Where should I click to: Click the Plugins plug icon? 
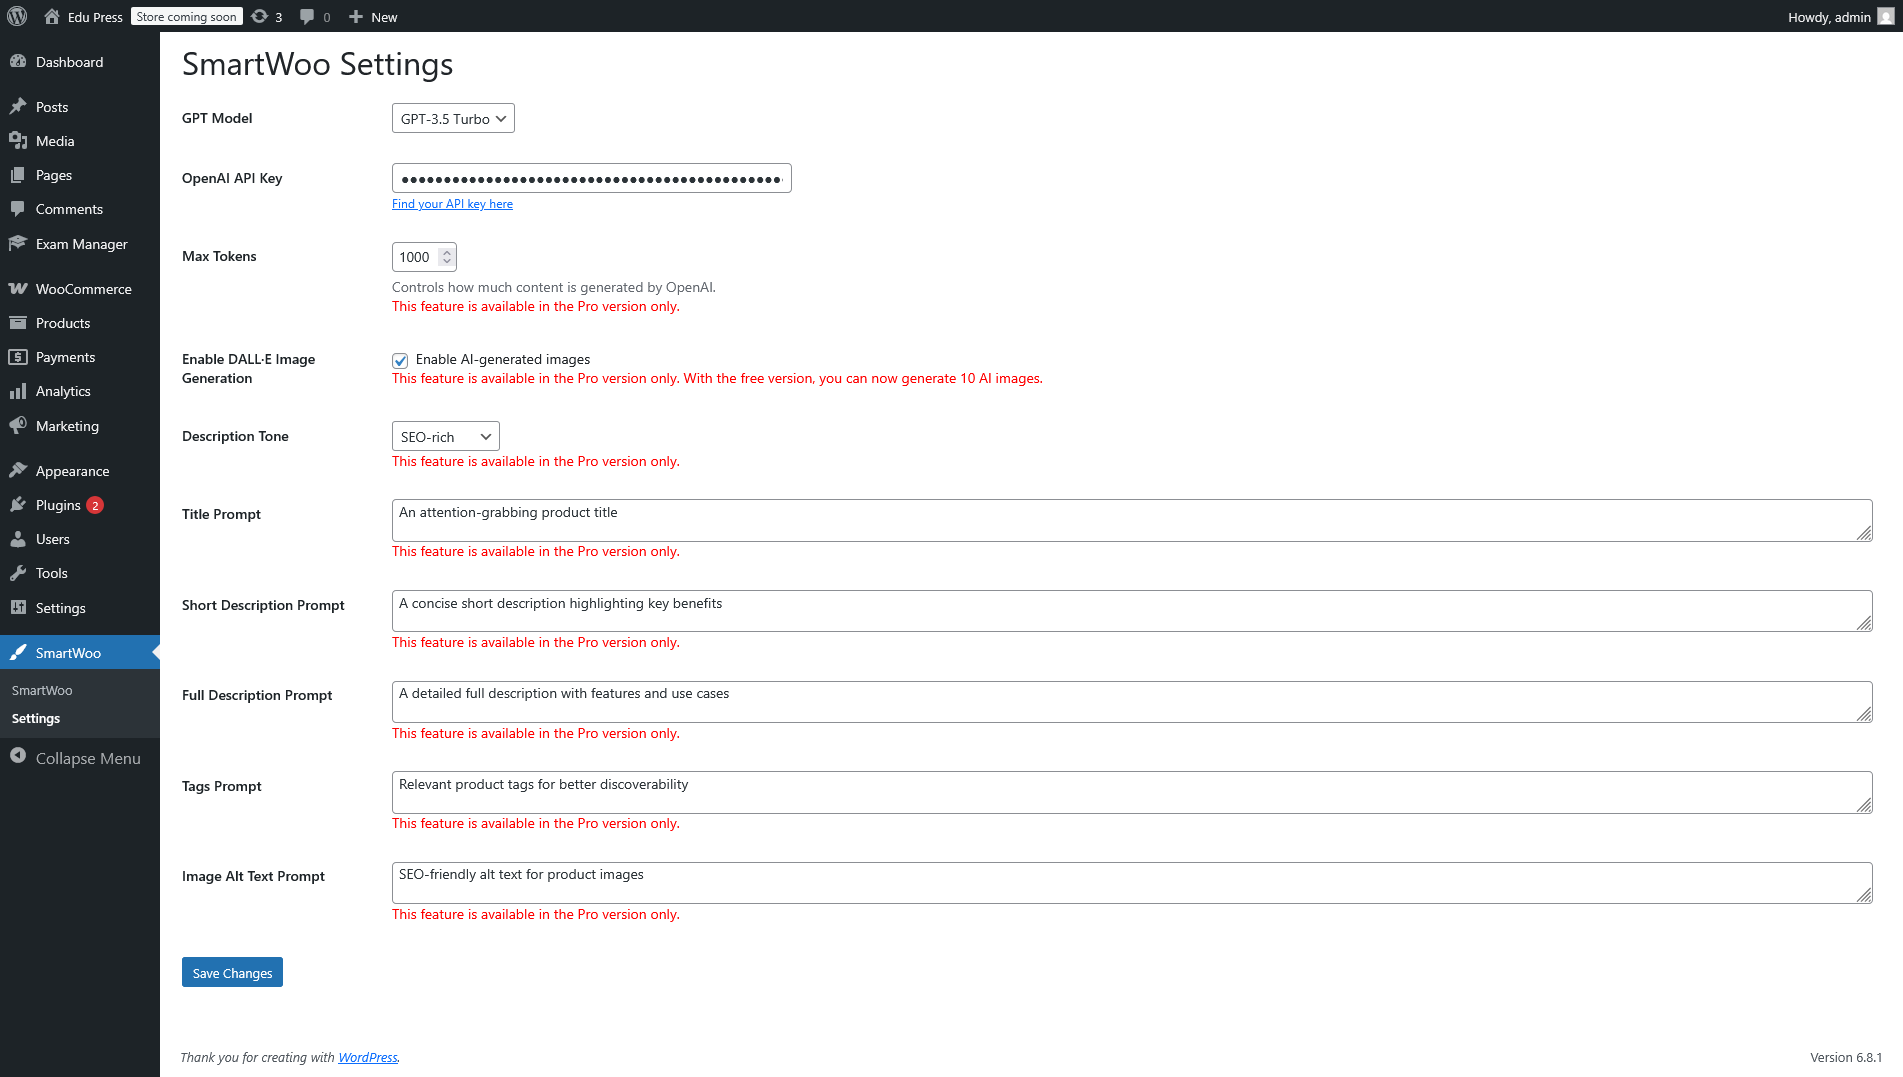point(18,504)
